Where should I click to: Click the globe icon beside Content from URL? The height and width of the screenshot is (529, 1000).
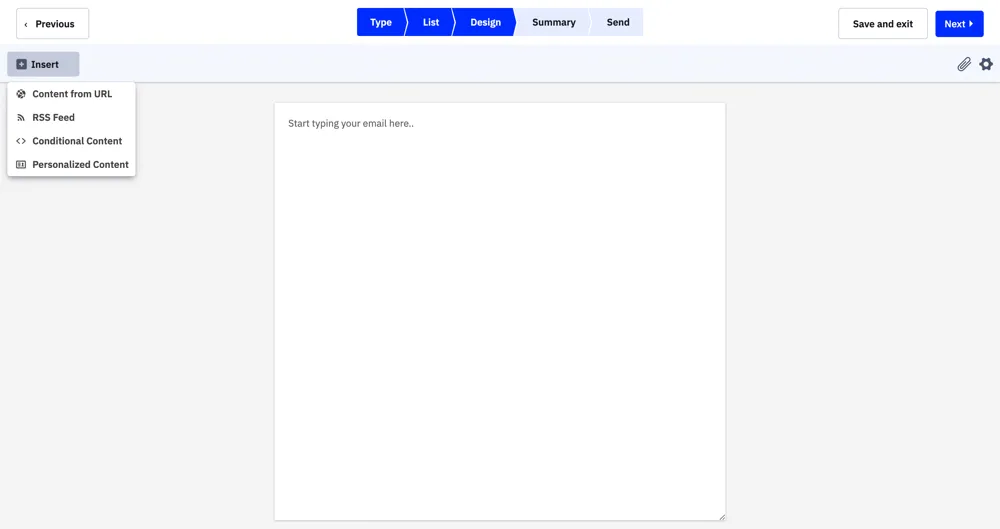coord(21,94)
